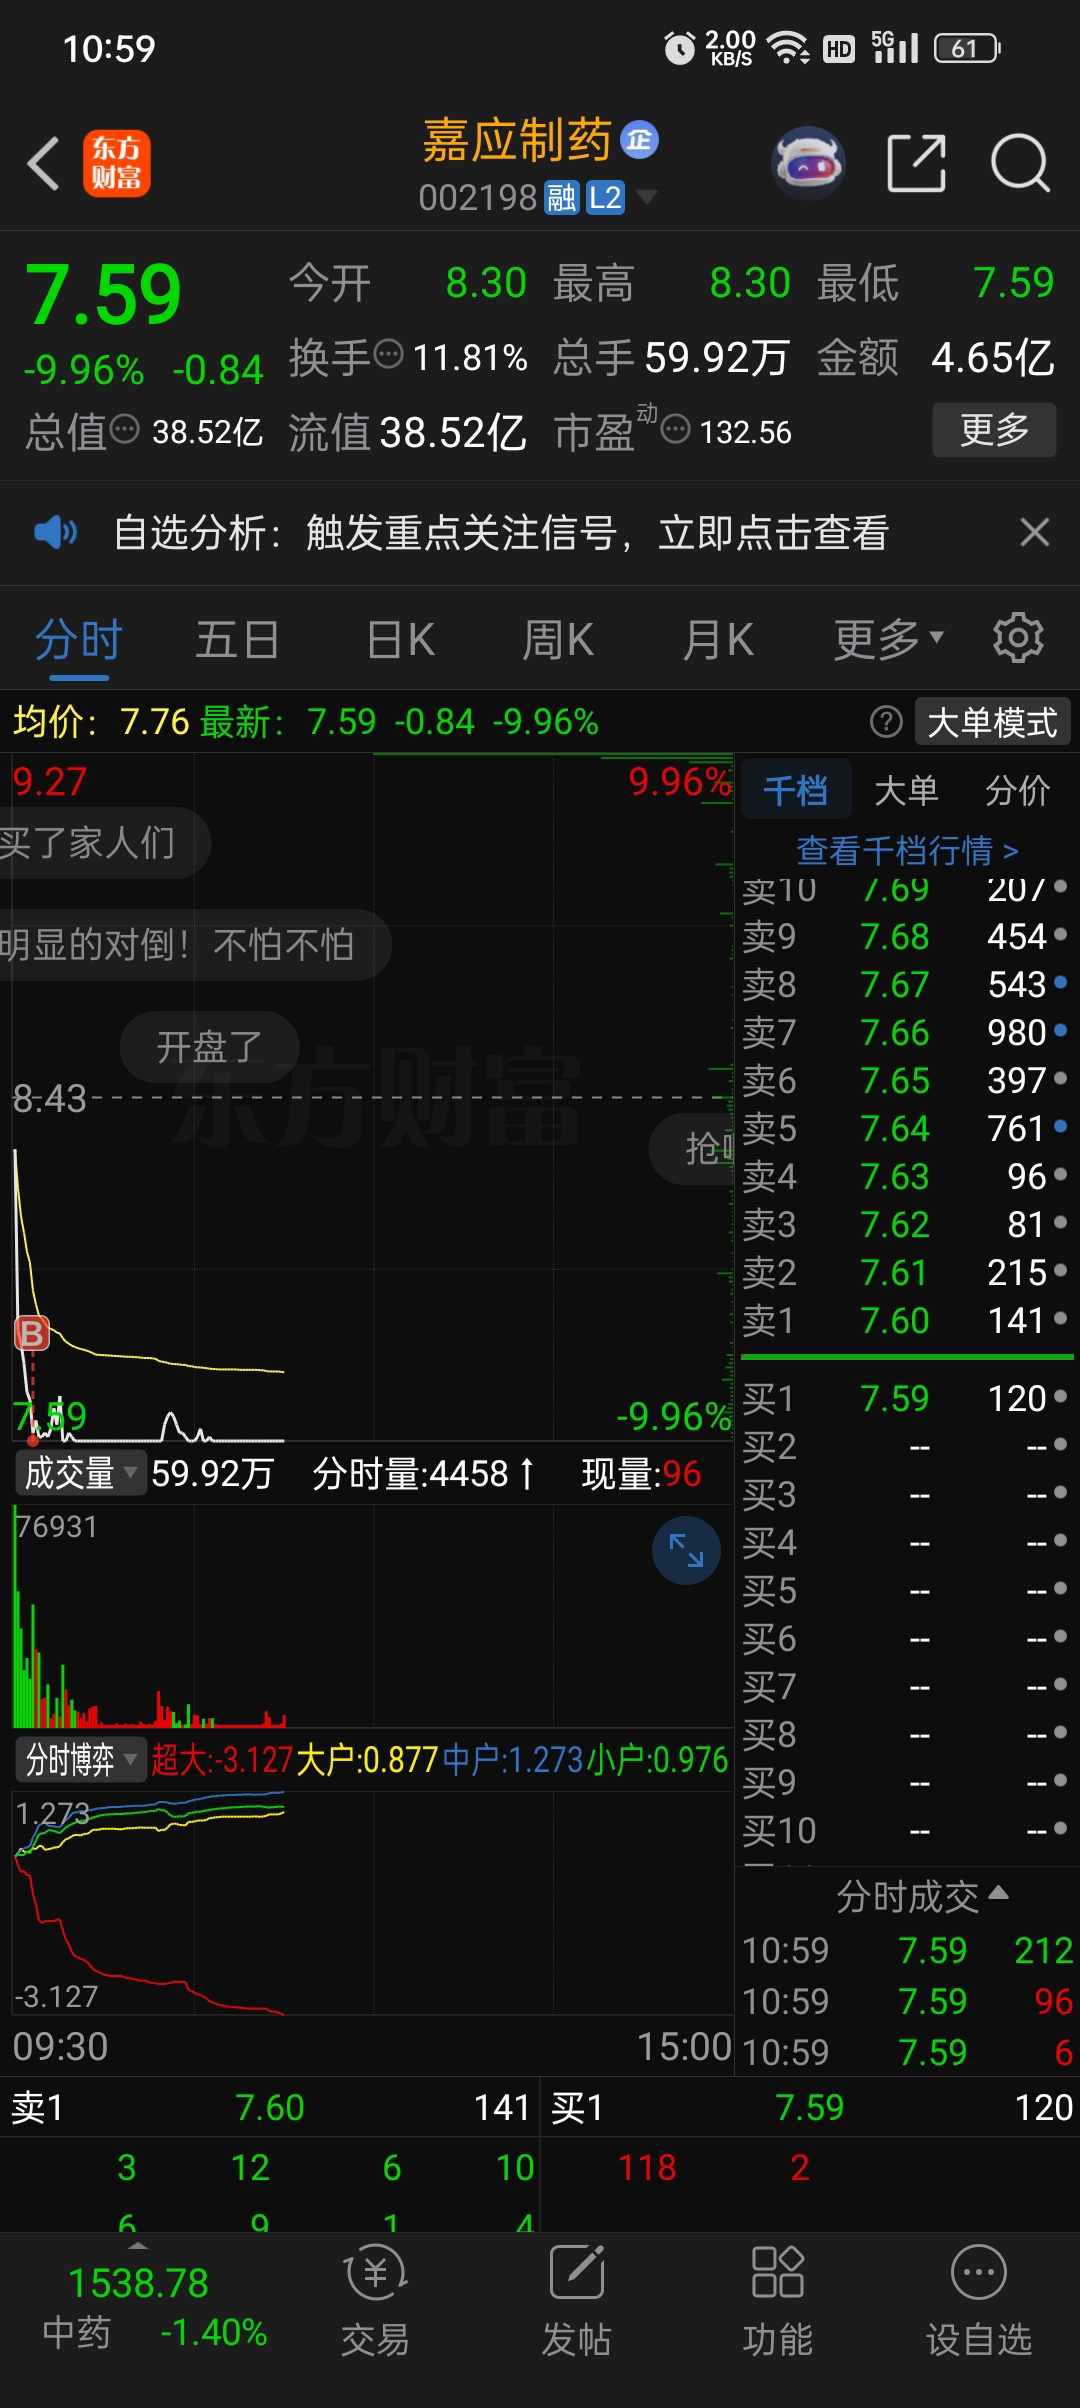Open the robot assistant avatar
The width and height of the screenshot is (1080, 2408).
809,162
